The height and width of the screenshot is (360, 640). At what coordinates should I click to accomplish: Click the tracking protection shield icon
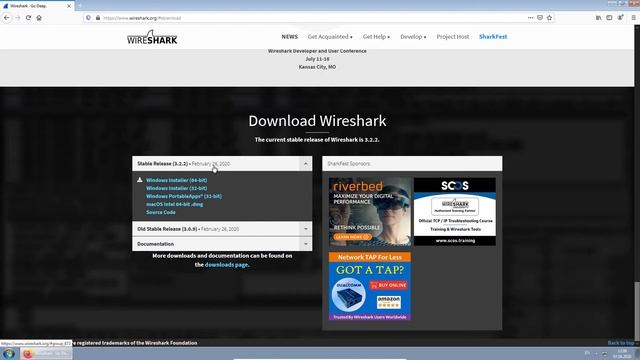(x=89, y=18)
